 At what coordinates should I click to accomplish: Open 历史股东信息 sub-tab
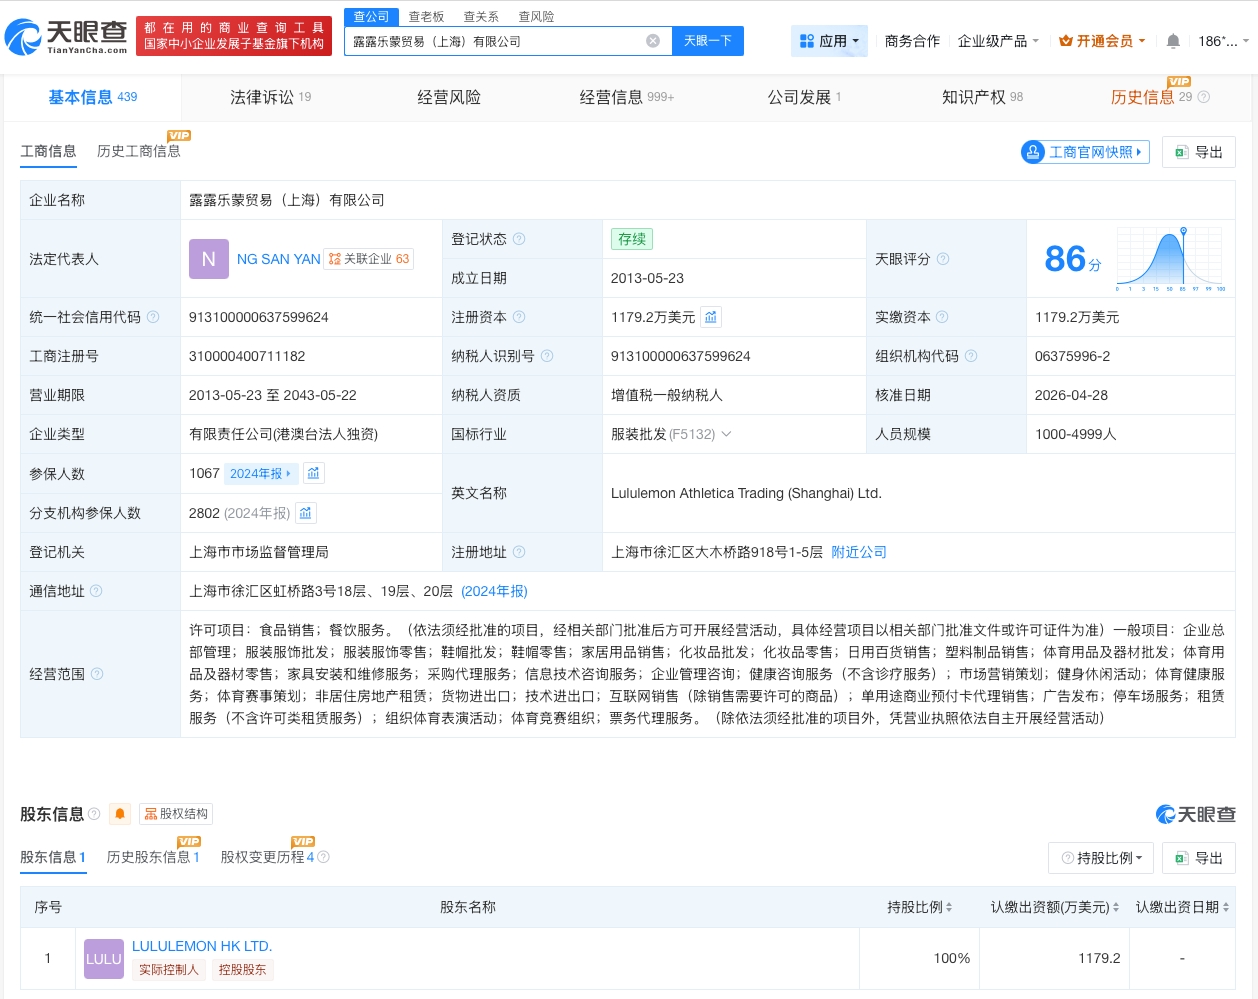(153, 857)
